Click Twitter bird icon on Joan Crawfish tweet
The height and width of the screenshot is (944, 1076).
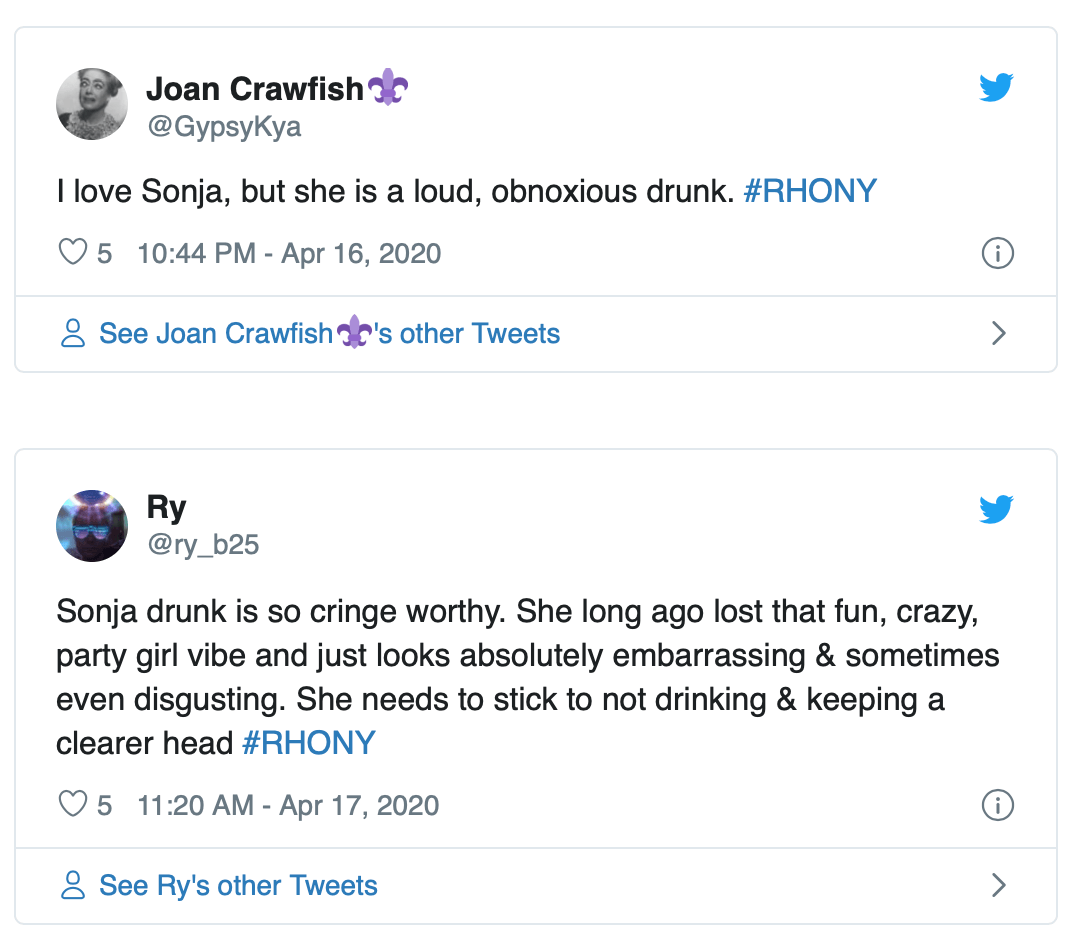tap(996, 88)
